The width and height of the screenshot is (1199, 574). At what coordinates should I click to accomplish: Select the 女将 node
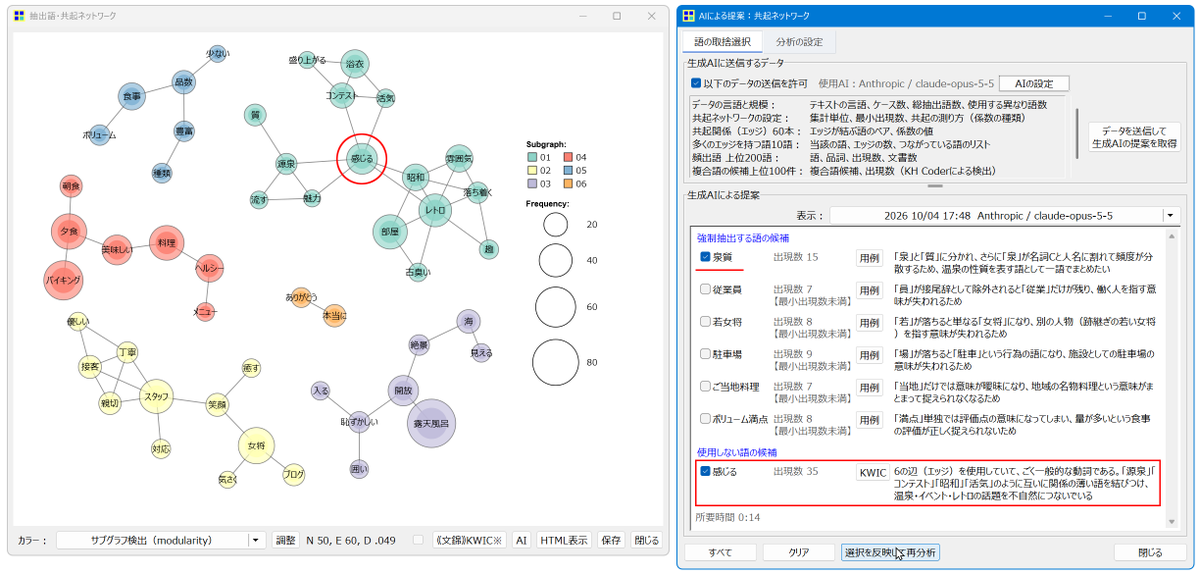click(256, 446)
